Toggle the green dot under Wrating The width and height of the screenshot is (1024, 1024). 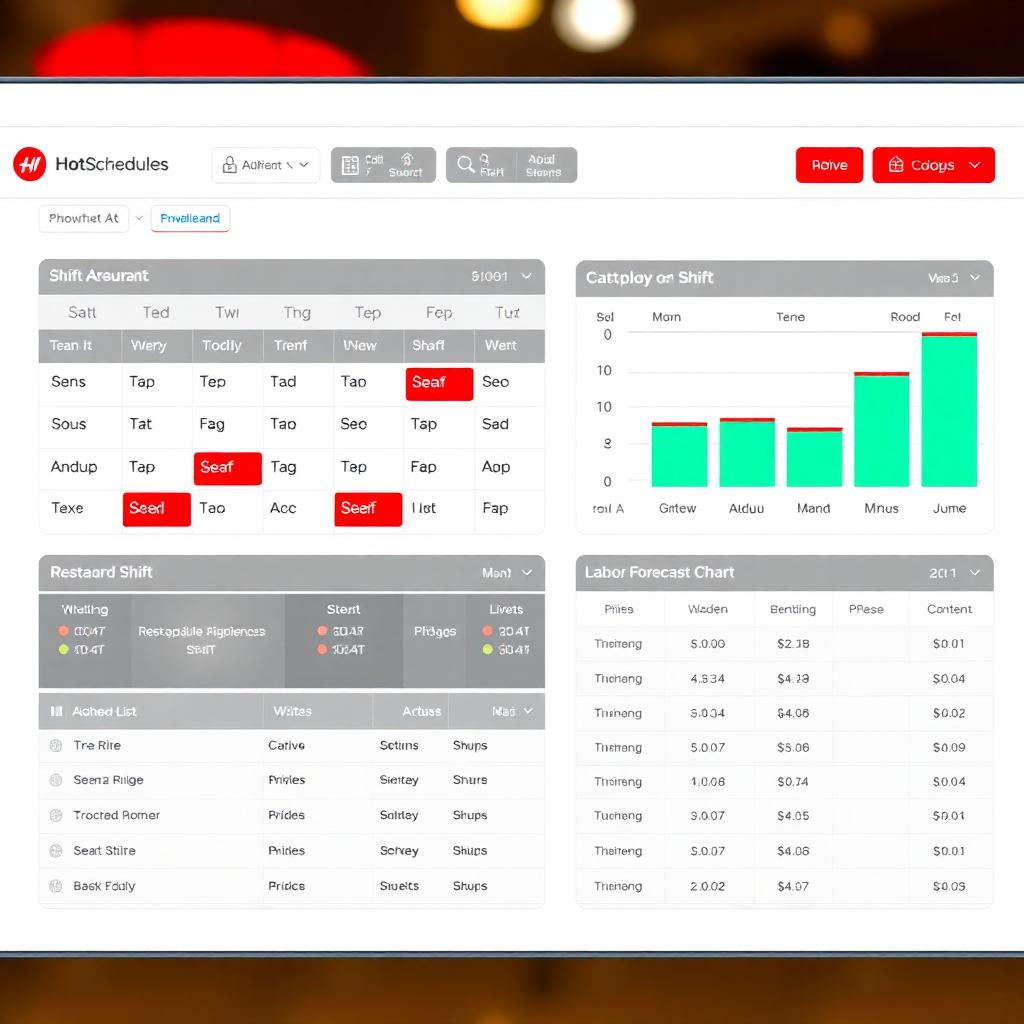[x=63, y=649]
